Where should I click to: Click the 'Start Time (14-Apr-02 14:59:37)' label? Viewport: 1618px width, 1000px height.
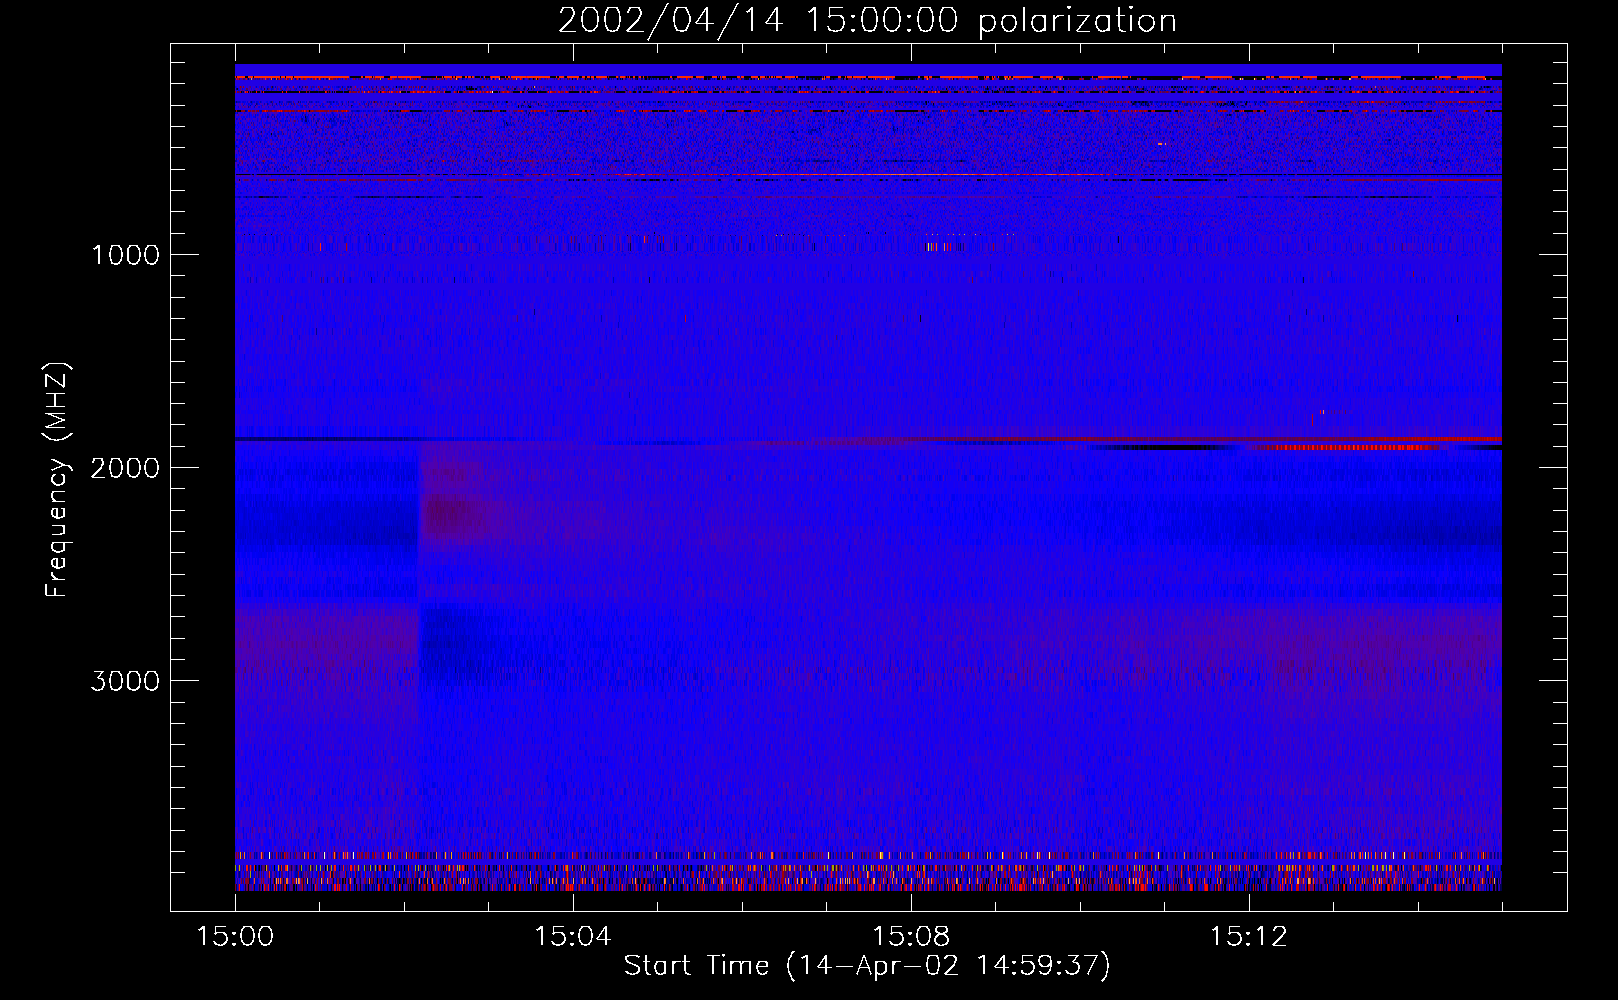coord(867,966)
